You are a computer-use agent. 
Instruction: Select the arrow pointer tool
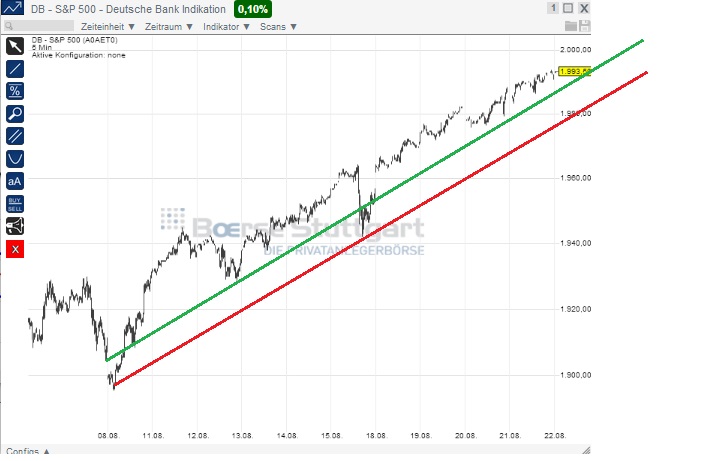[x=15, y=46]
